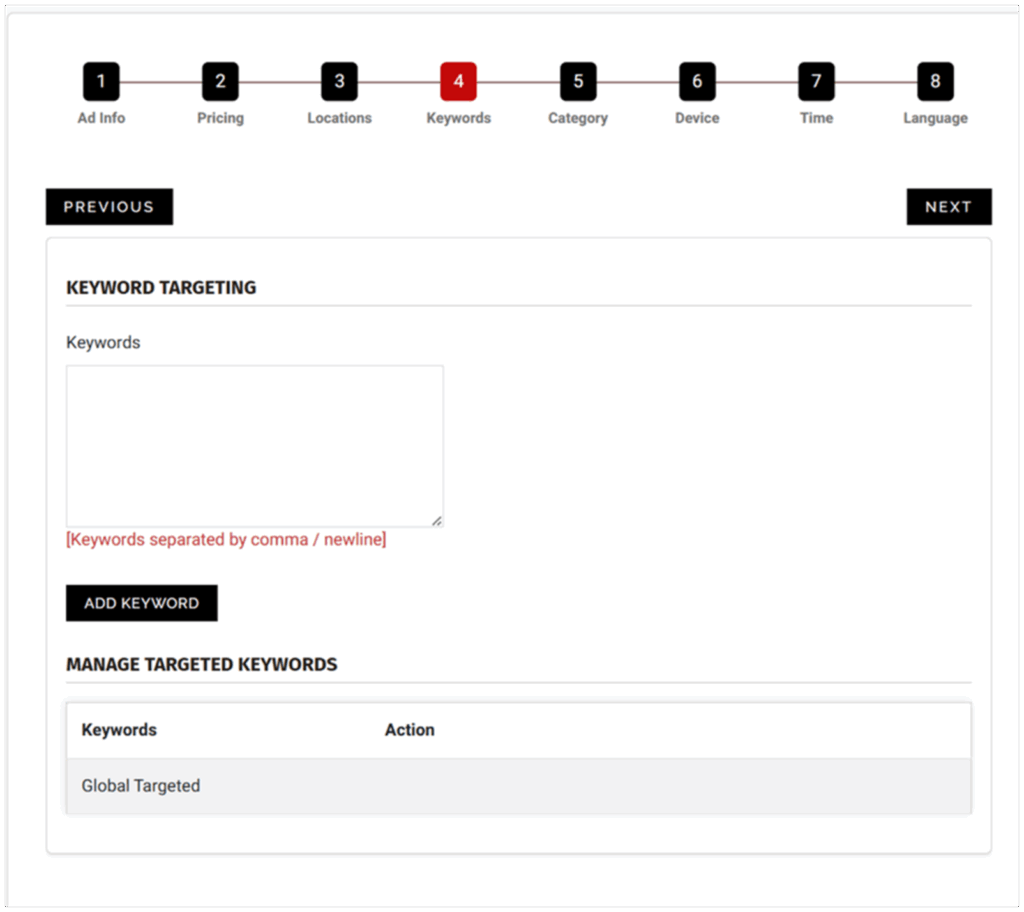Click the Ad Info step label
Image resolution: width=1024 pixels, height=912 pixels.
coord(101,118)
